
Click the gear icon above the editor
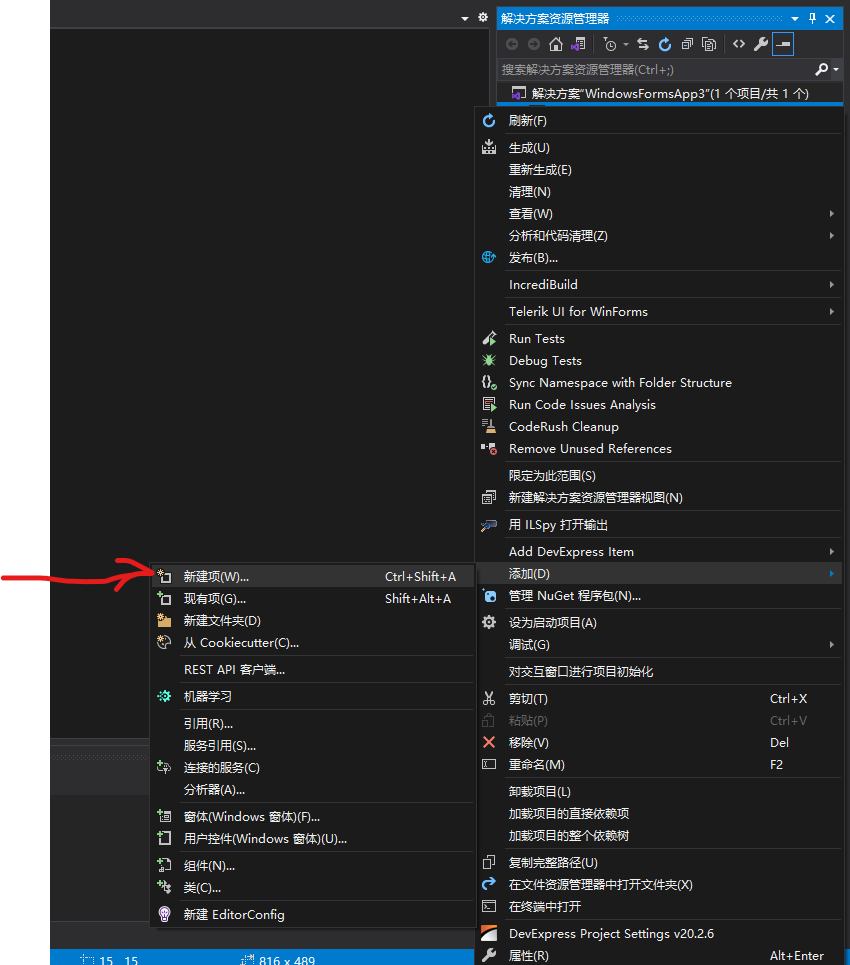(483, 17)
